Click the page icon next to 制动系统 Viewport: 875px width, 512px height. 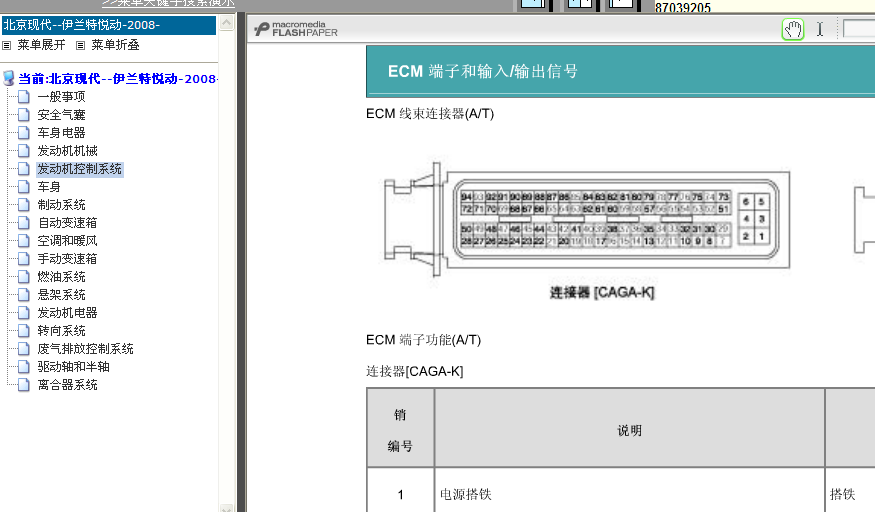[x=23, y=205]
